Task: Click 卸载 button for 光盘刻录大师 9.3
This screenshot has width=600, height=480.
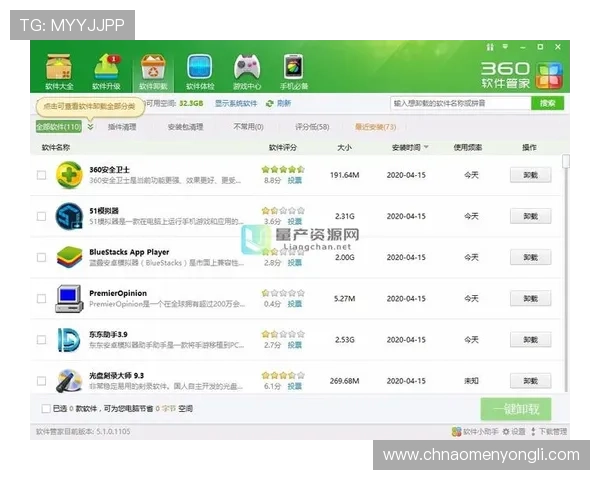Action: pos(530,381)
